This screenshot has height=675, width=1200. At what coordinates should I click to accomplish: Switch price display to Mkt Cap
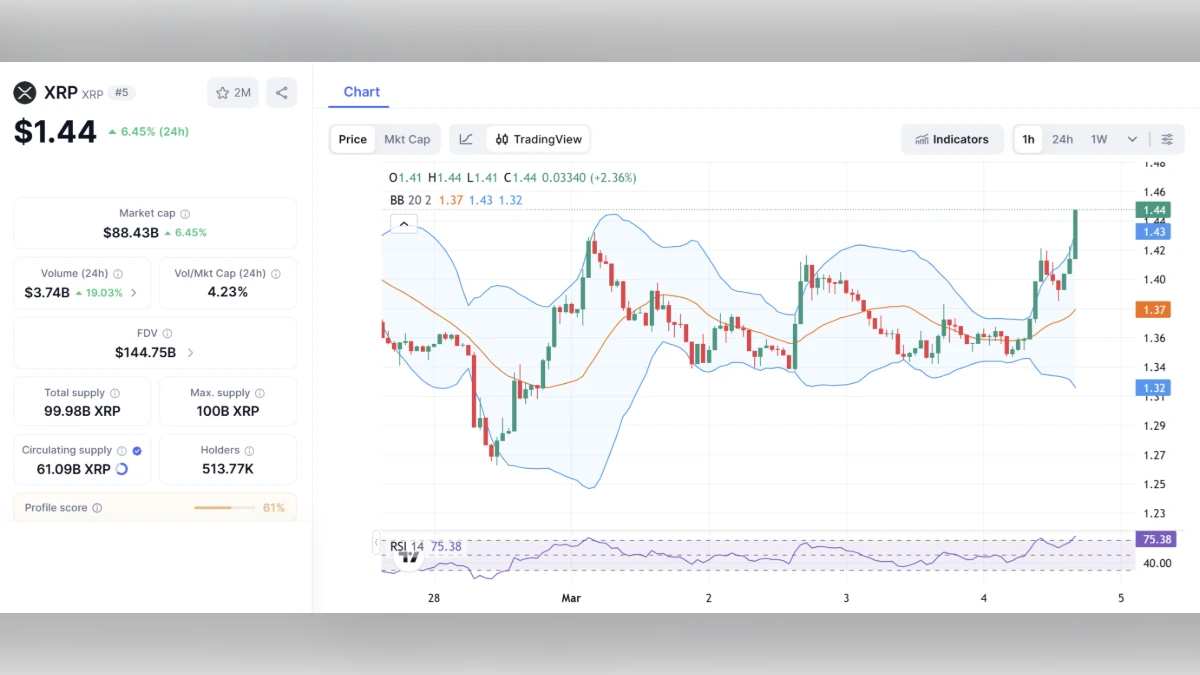408,139
